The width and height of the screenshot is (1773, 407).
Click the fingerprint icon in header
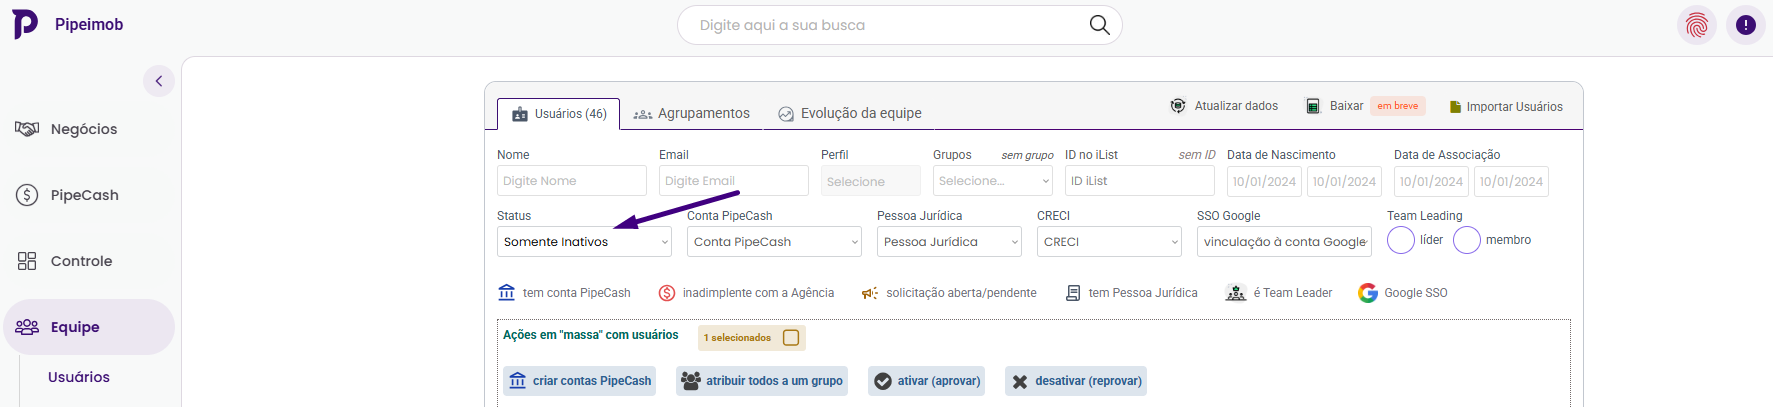[x=1696, y=25]
